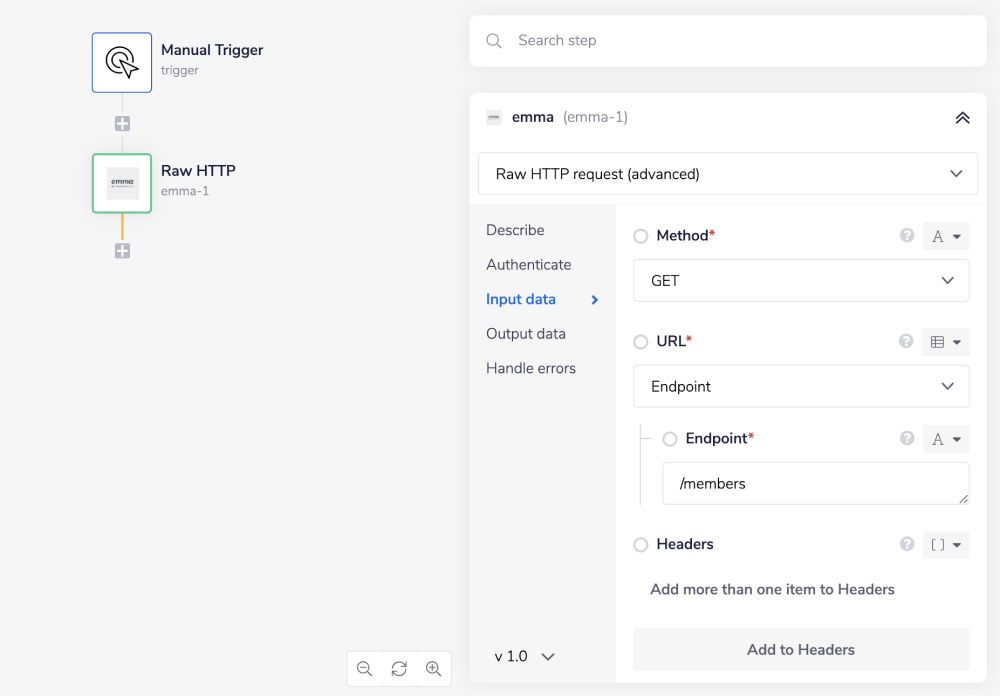This screenshot has height=696, width=1000.
Task: Add step between trigger and Raw HTTP
Action: click(x=122, y=124)
